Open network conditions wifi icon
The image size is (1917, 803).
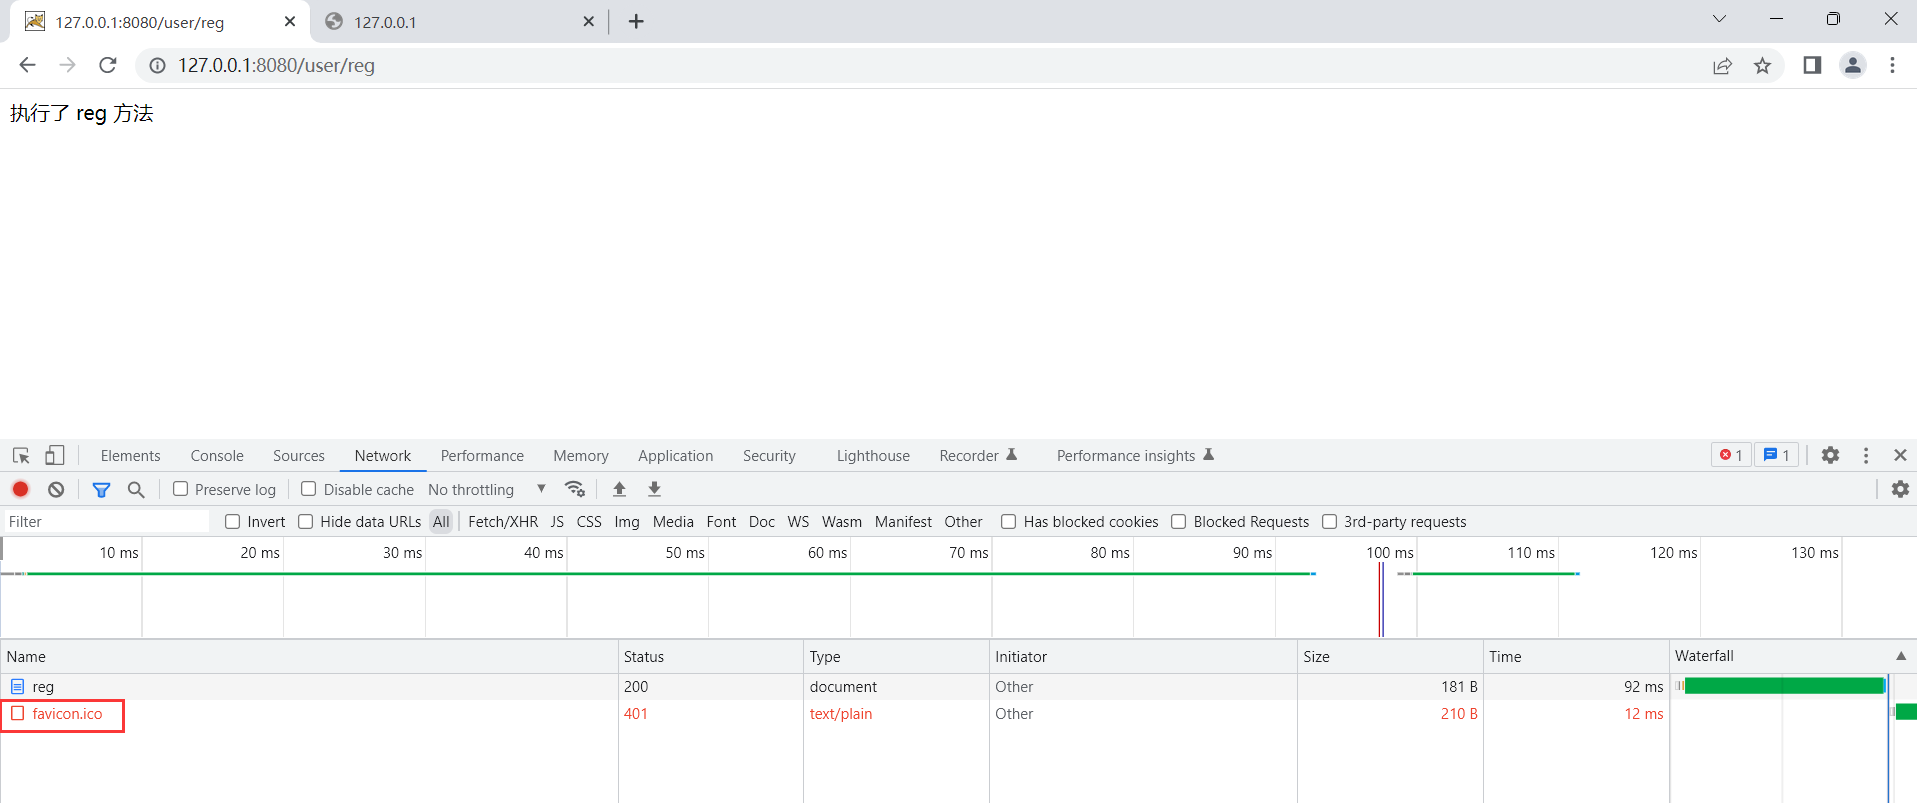pyautogui.click(x=574, y=489)
